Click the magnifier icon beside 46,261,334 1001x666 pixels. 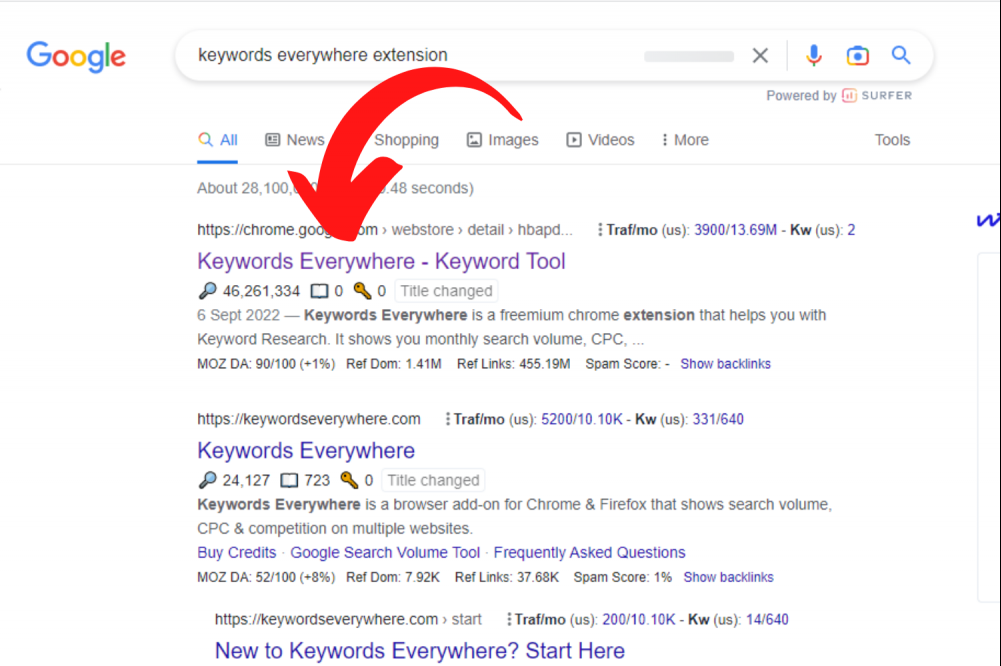tap(207, 291)
